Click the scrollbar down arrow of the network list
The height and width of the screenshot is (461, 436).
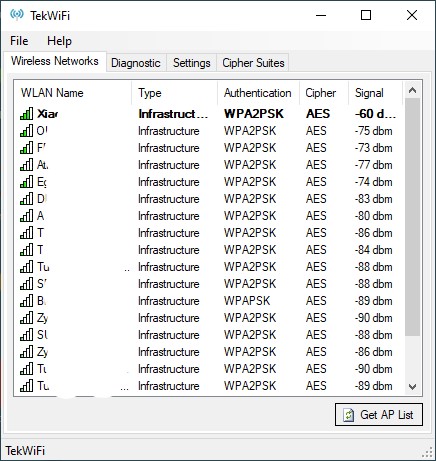[413, 387]
